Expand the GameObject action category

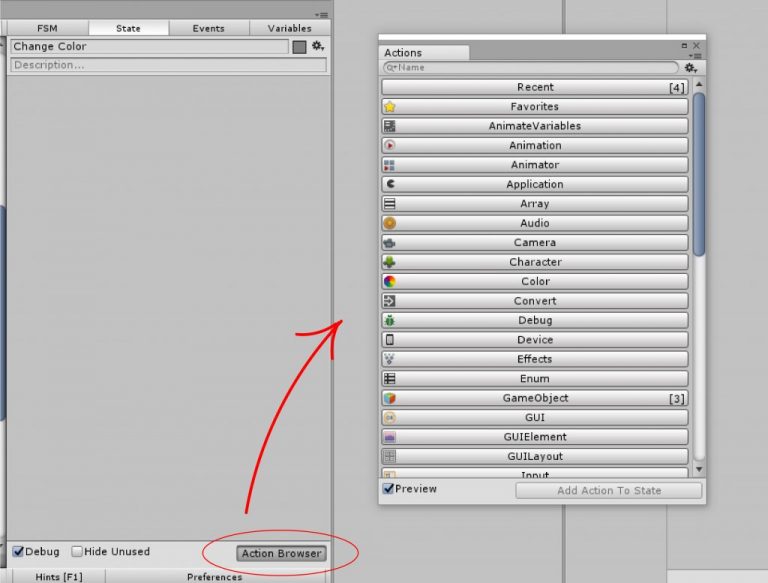(535, 398)
